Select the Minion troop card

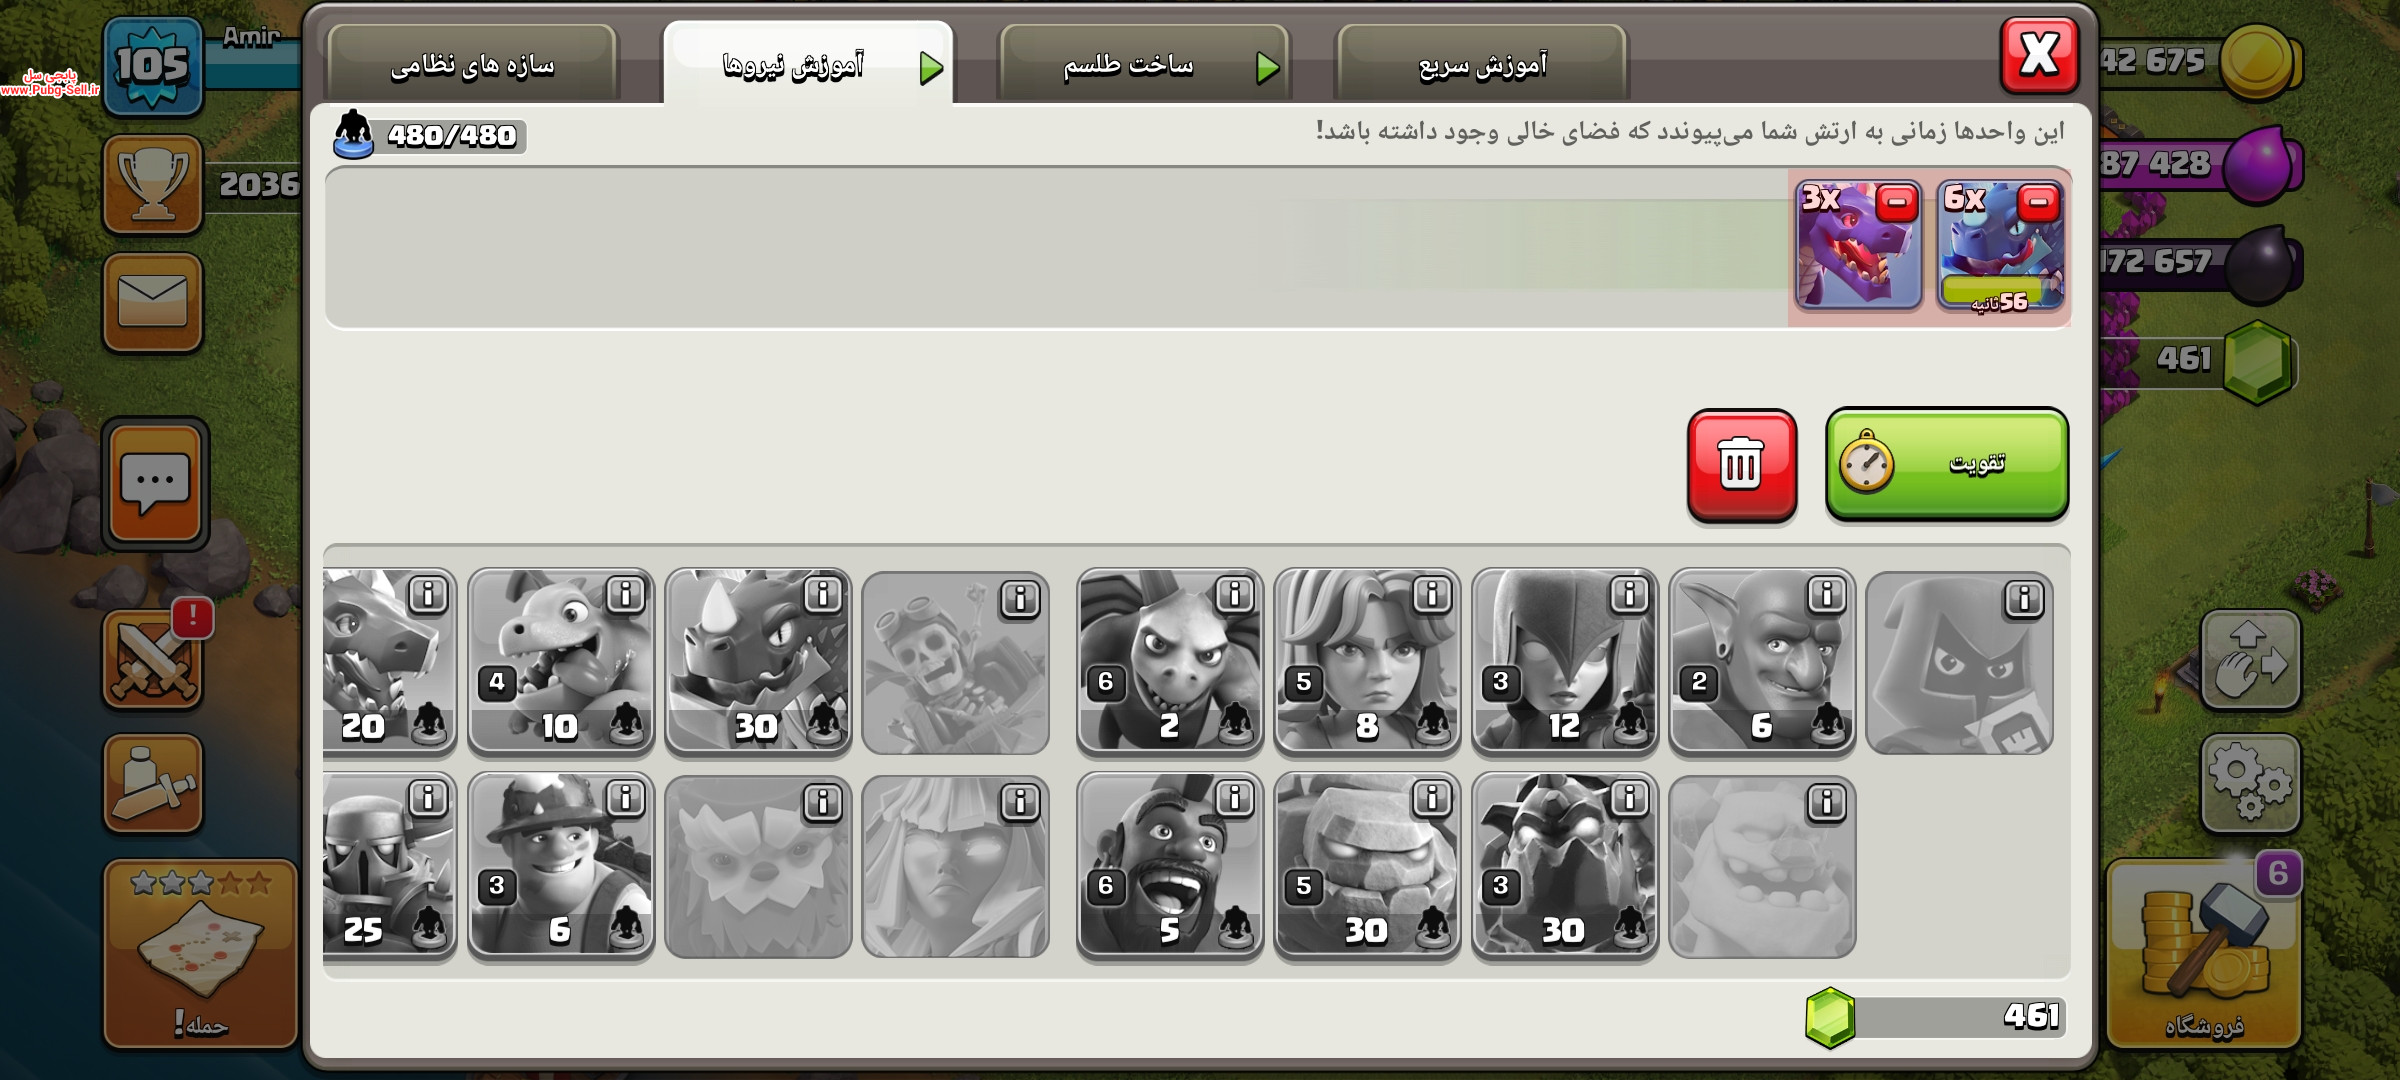click(1169, 660)
